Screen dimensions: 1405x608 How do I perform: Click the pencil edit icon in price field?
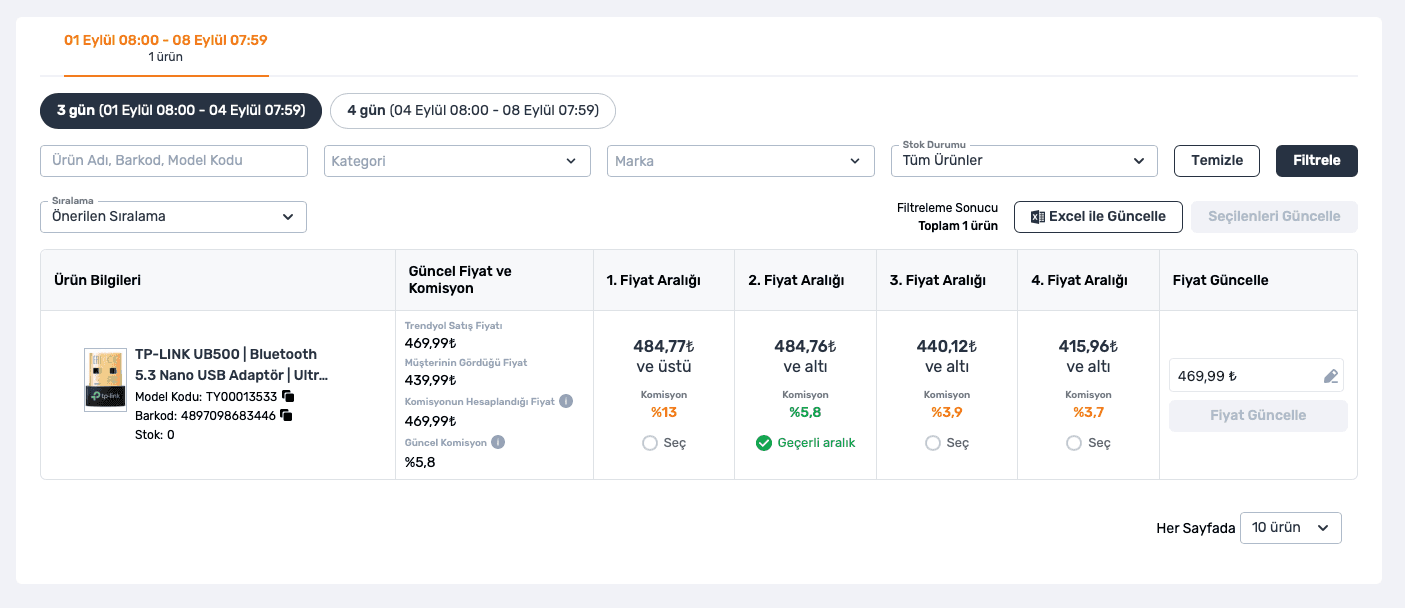point(1330,376)
